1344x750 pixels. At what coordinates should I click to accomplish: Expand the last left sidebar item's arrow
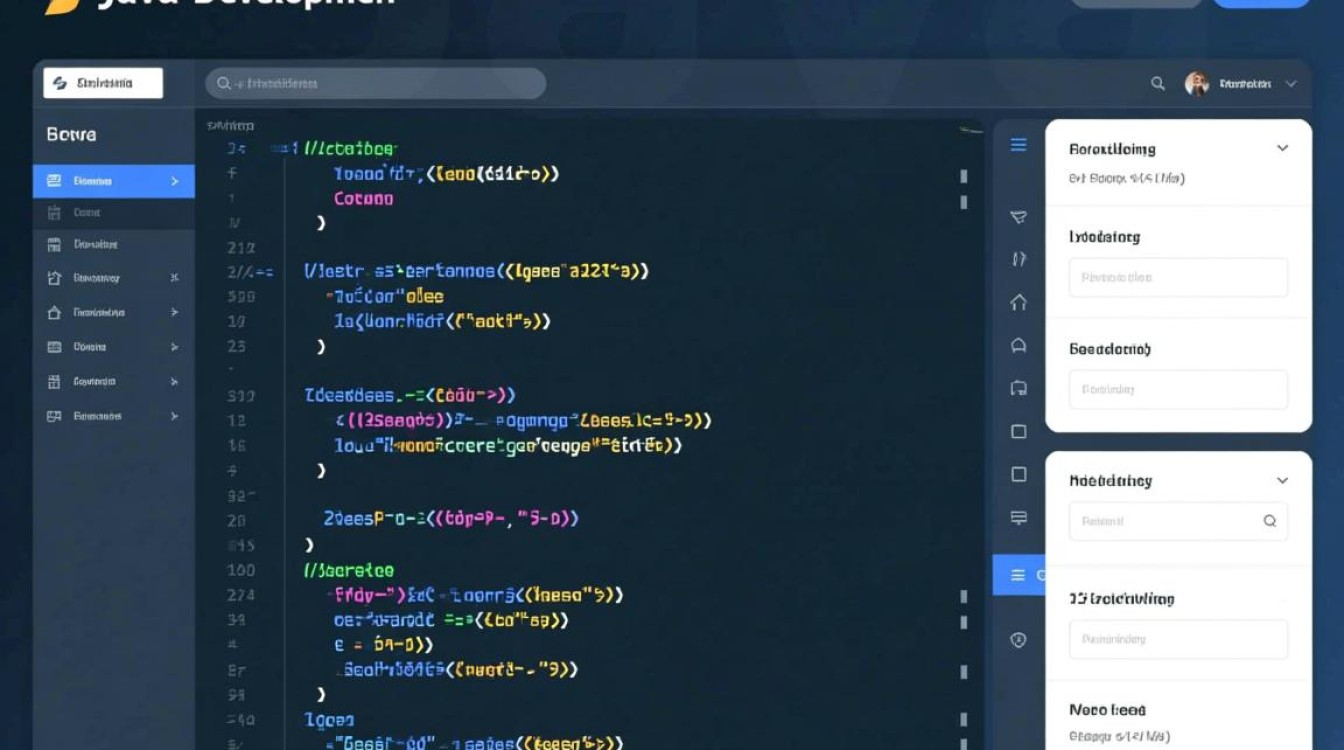(x=174, y=416)
